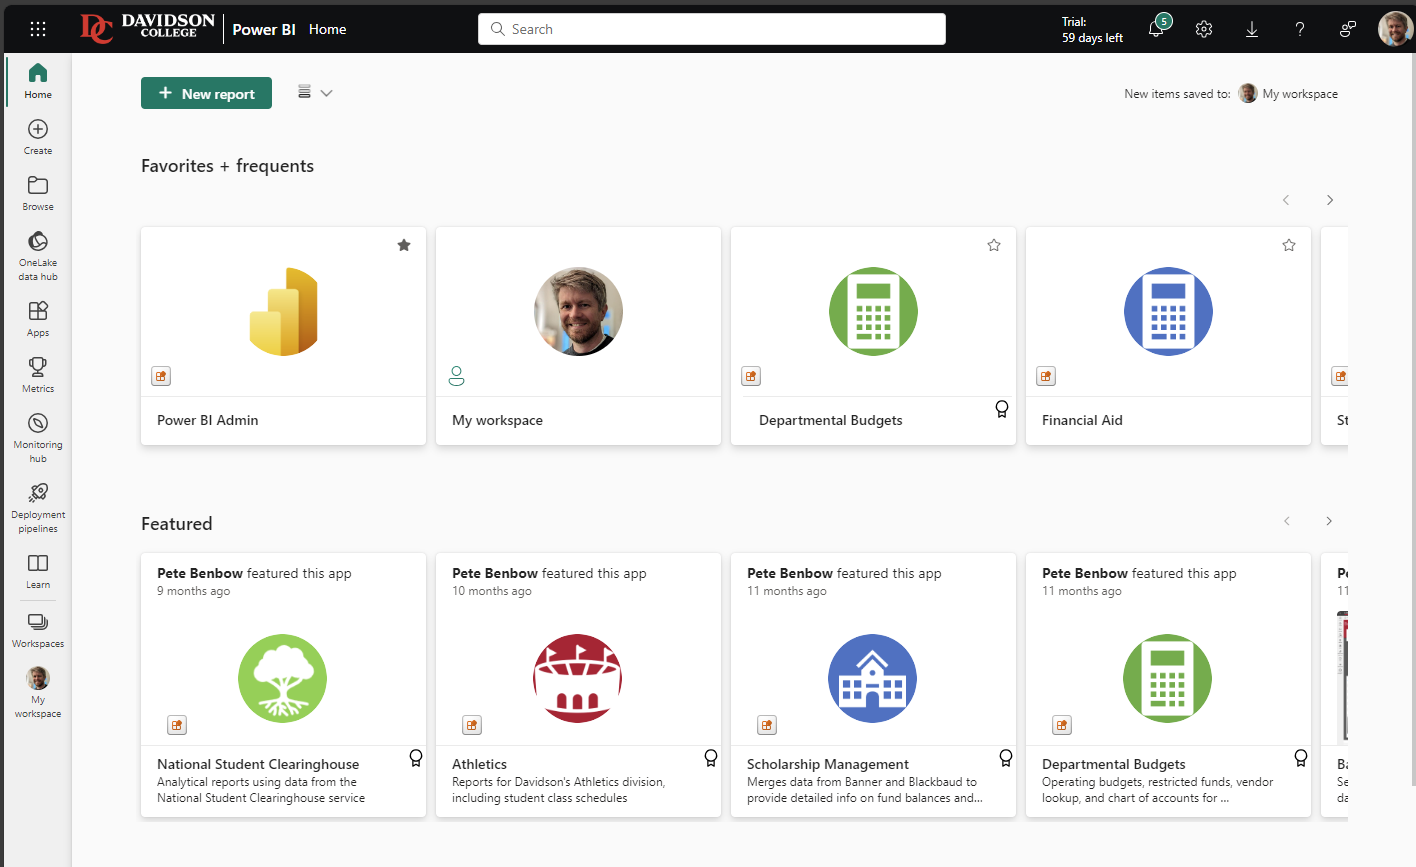This screenshot has width=1416, height=867.
Task: Show next Featured items
Action: click(x=1329, y=521)
